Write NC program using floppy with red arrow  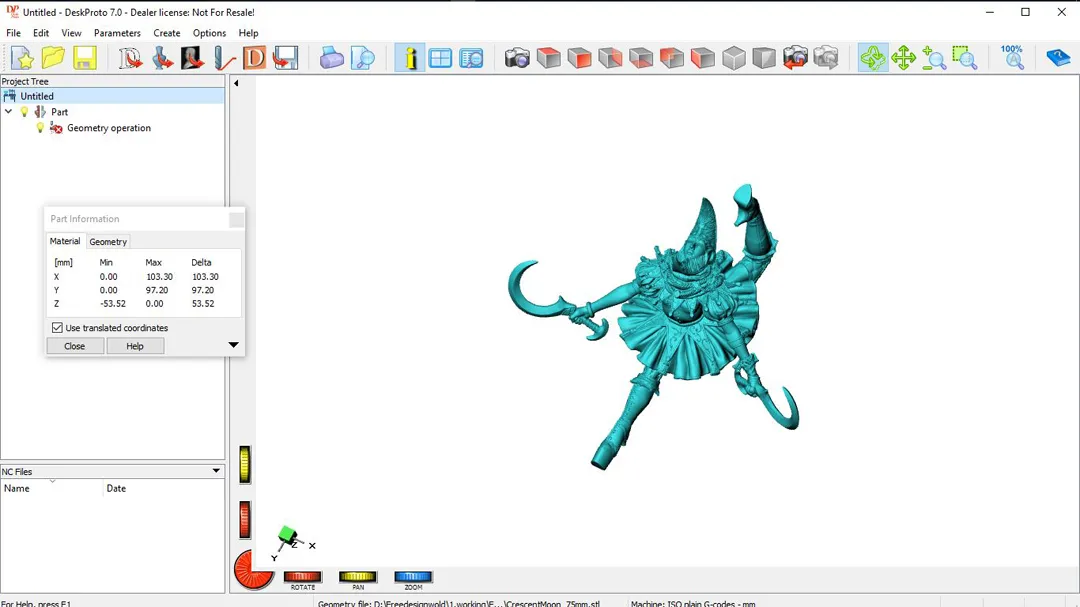pos(285,58)
